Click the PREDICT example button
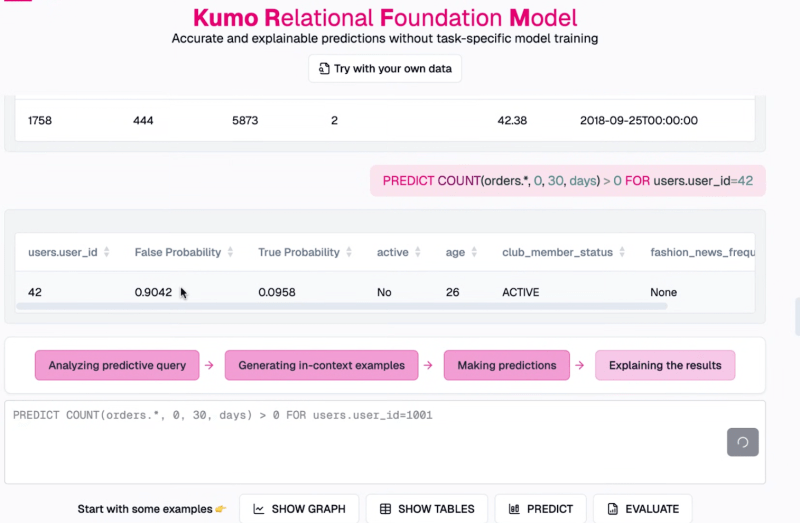Viewport: 800px width, 523px height. click(x=540, y=508)
